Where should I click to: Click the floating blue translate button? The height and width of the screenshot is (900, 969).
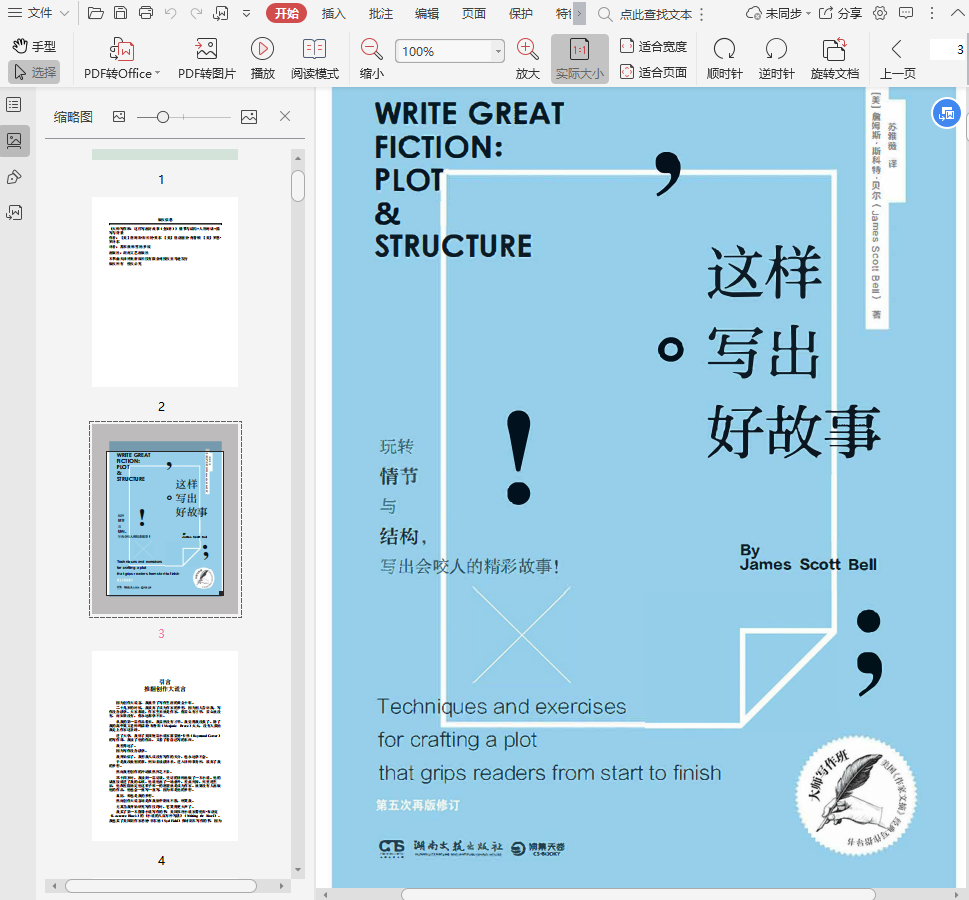pos(946,113)
